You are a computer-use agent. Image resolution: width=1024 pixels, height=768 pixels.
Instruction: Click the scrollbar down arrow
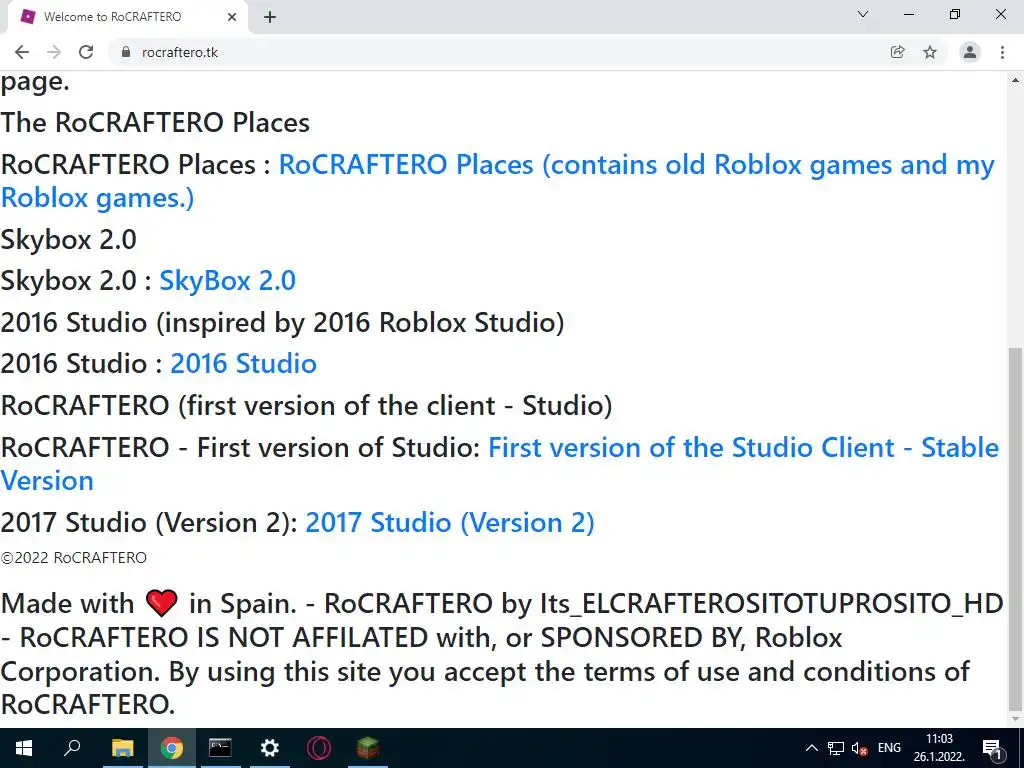tap(1015, 719)
